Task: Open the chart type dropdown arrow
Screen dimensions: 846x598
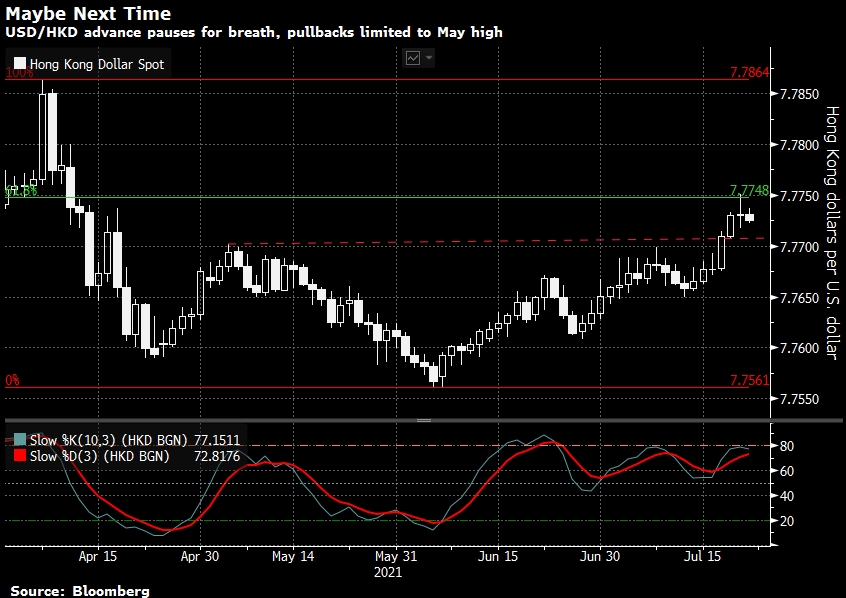Action: point(429,58)
